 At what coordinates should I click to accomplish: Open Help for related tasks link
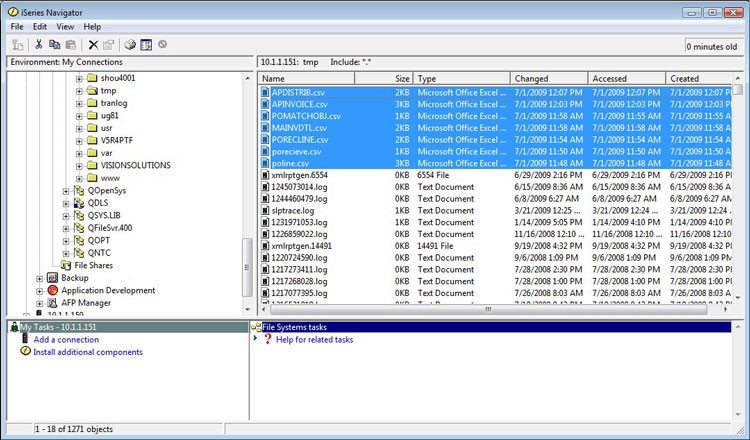pyautogui.click(x=314, y=340)
